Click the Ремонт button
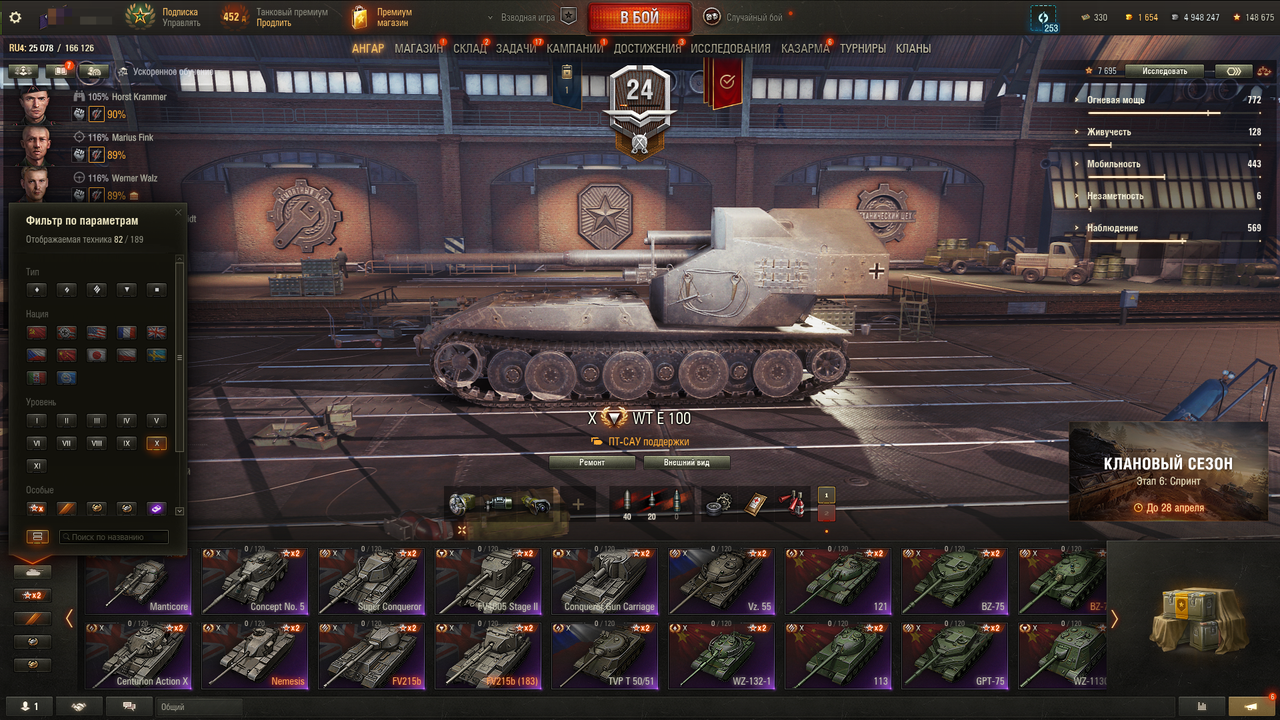Viewport: 1280px width, 720px height. [592, 463]
